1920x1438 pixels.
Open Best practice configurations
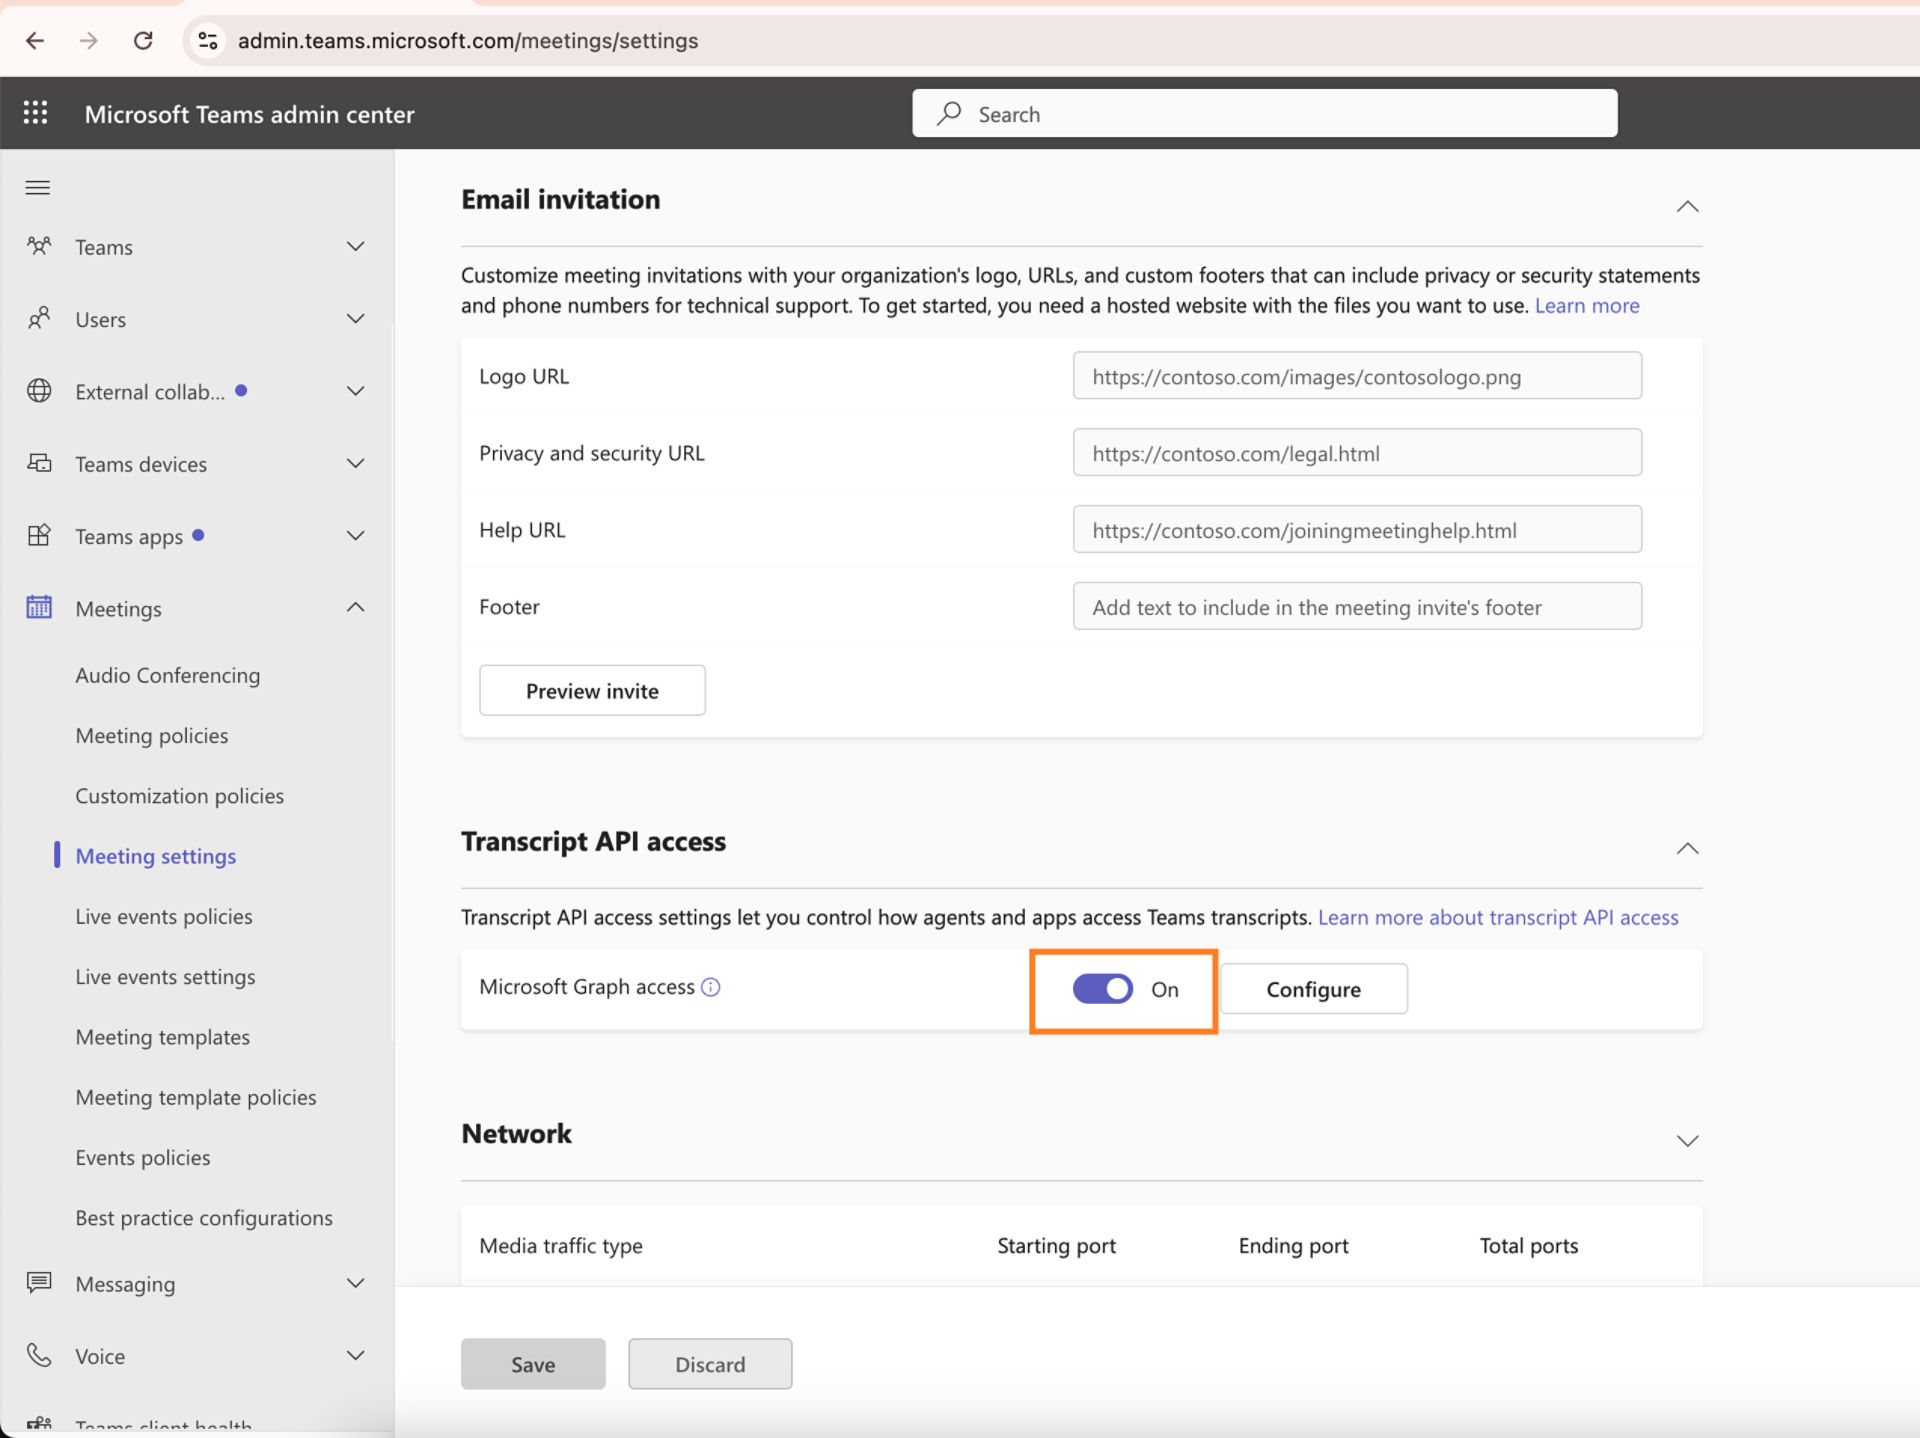pyautogui.click(x=204, y=1218)
